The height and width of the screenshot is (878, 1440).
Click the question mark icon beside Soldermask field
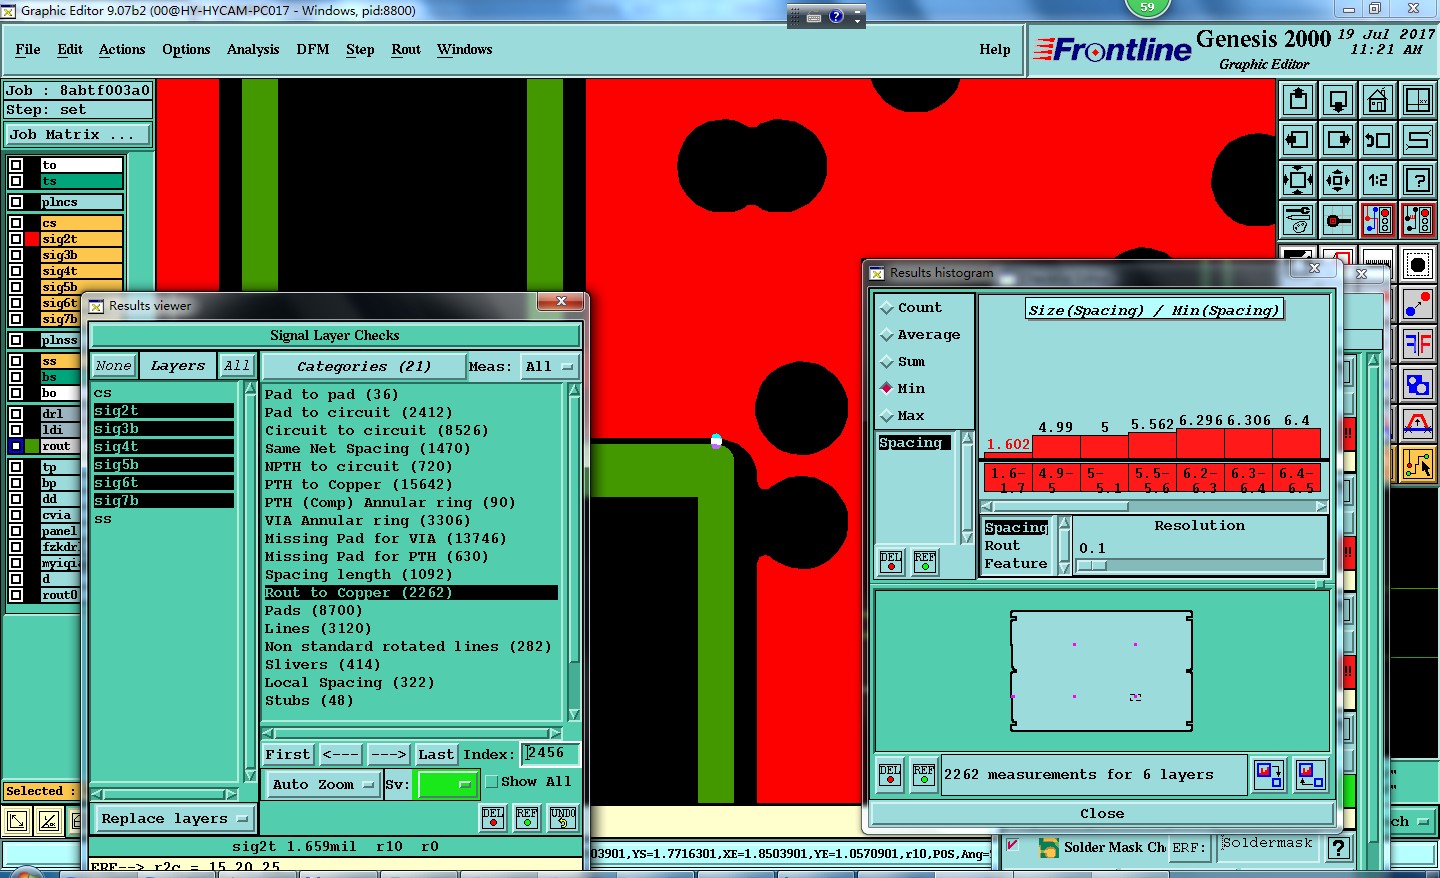(1339, 849)
